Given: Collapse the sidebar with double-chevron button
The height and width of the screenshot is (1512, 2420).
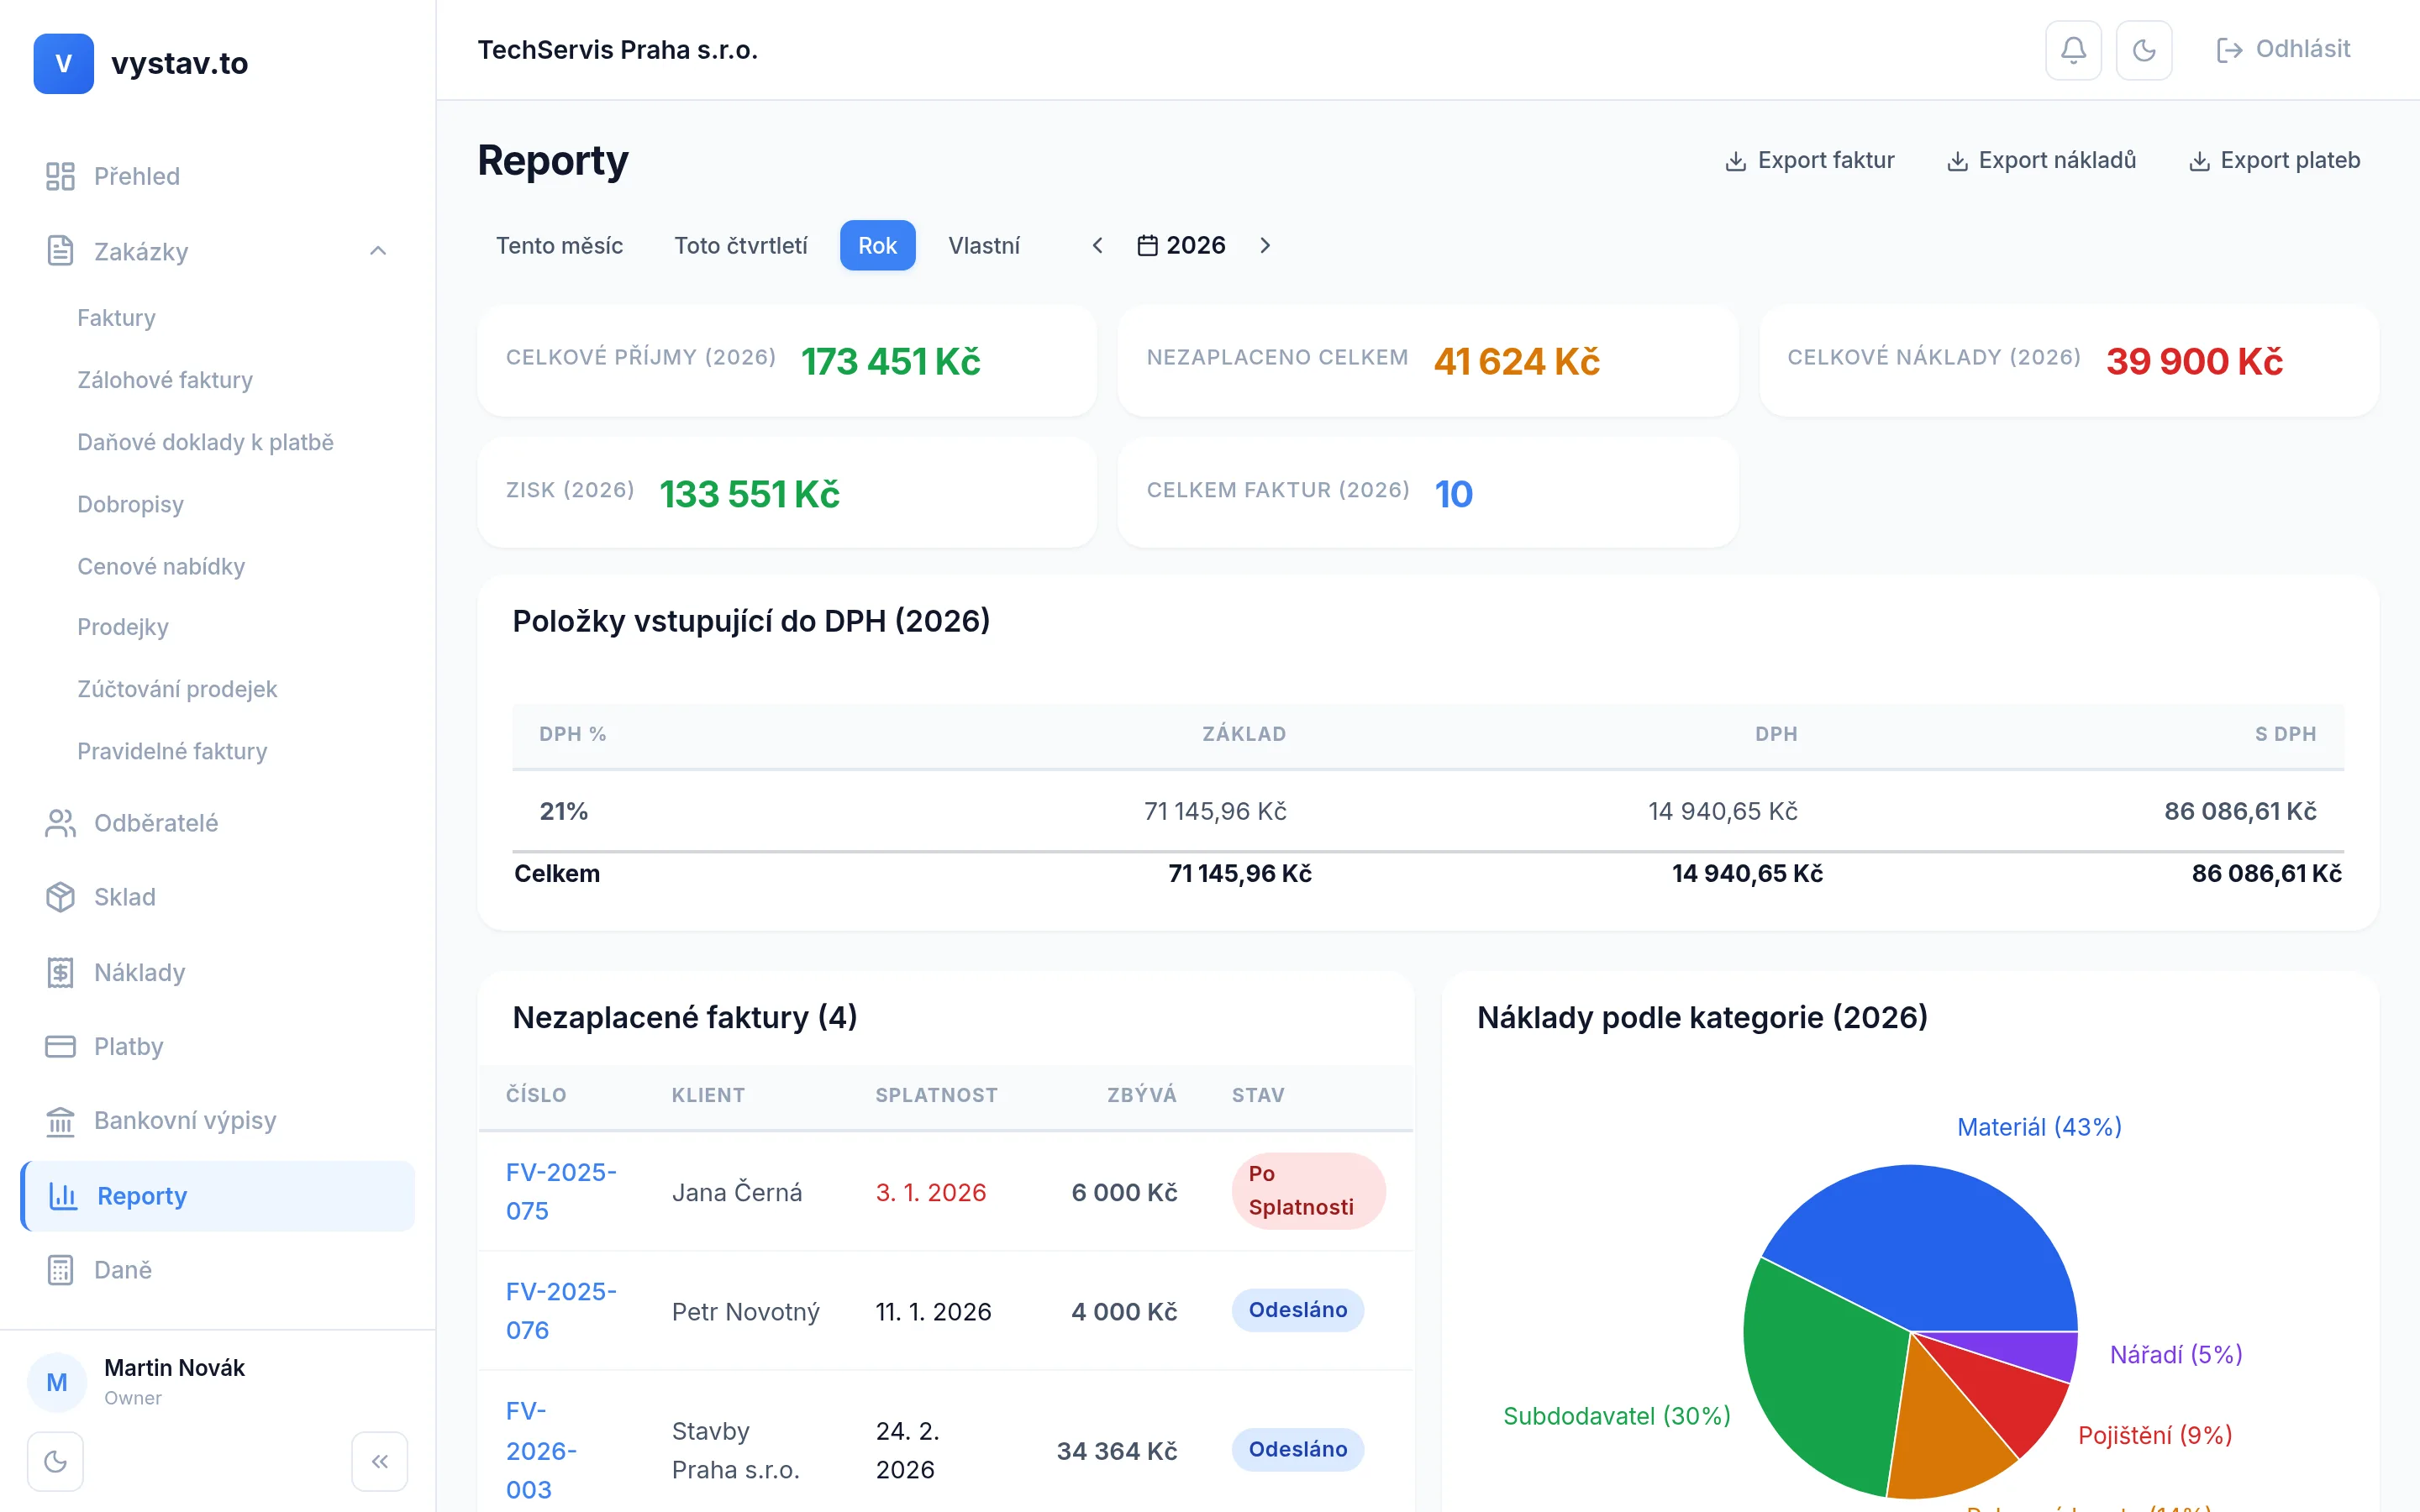Looking at the screenshot, I should tap(379, 1461).
